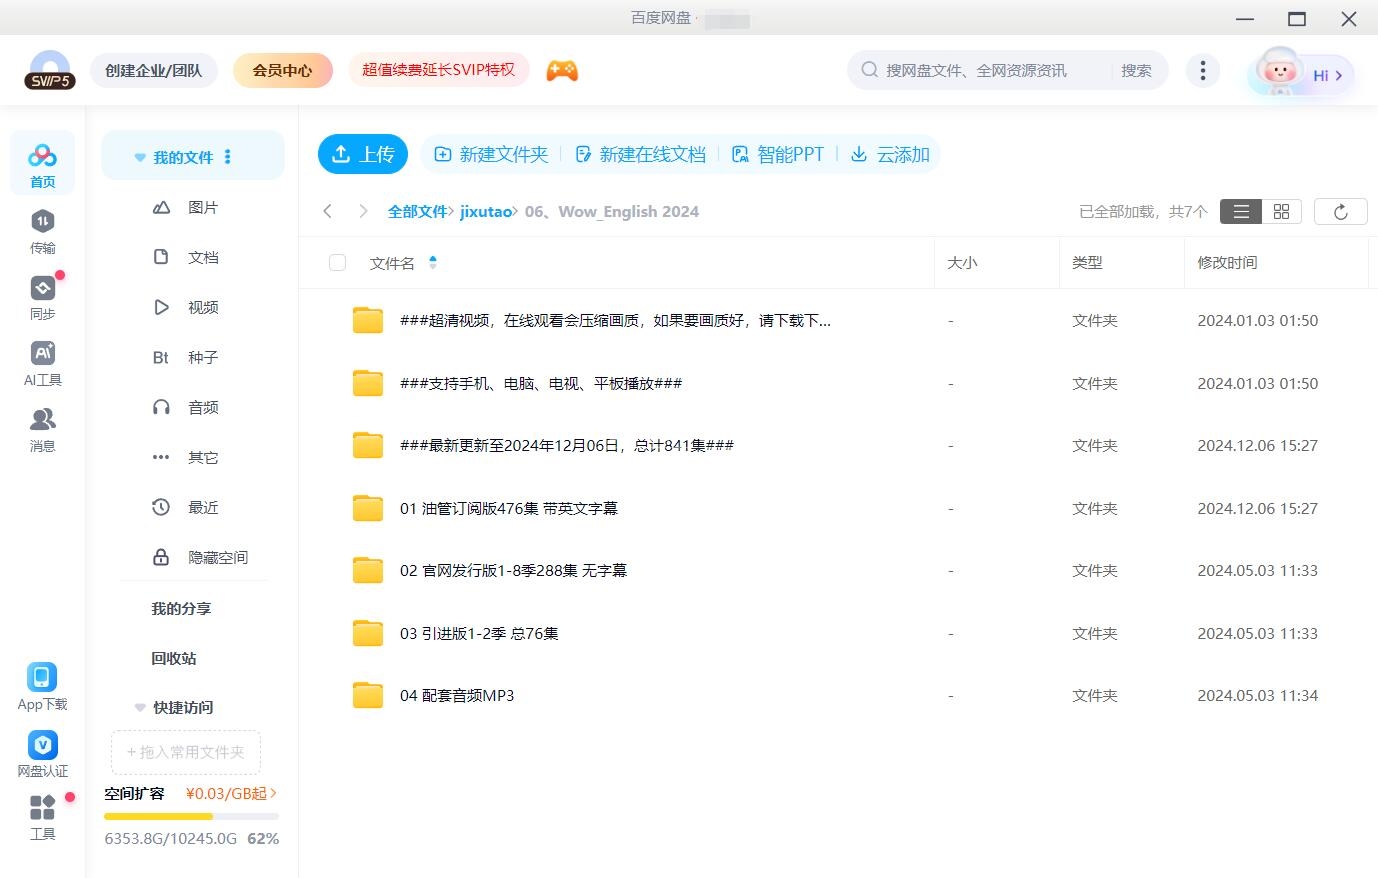Click the 拖入常用文件夹 drop box
The height and width of the screenshot is (878, 1378).
186,752
